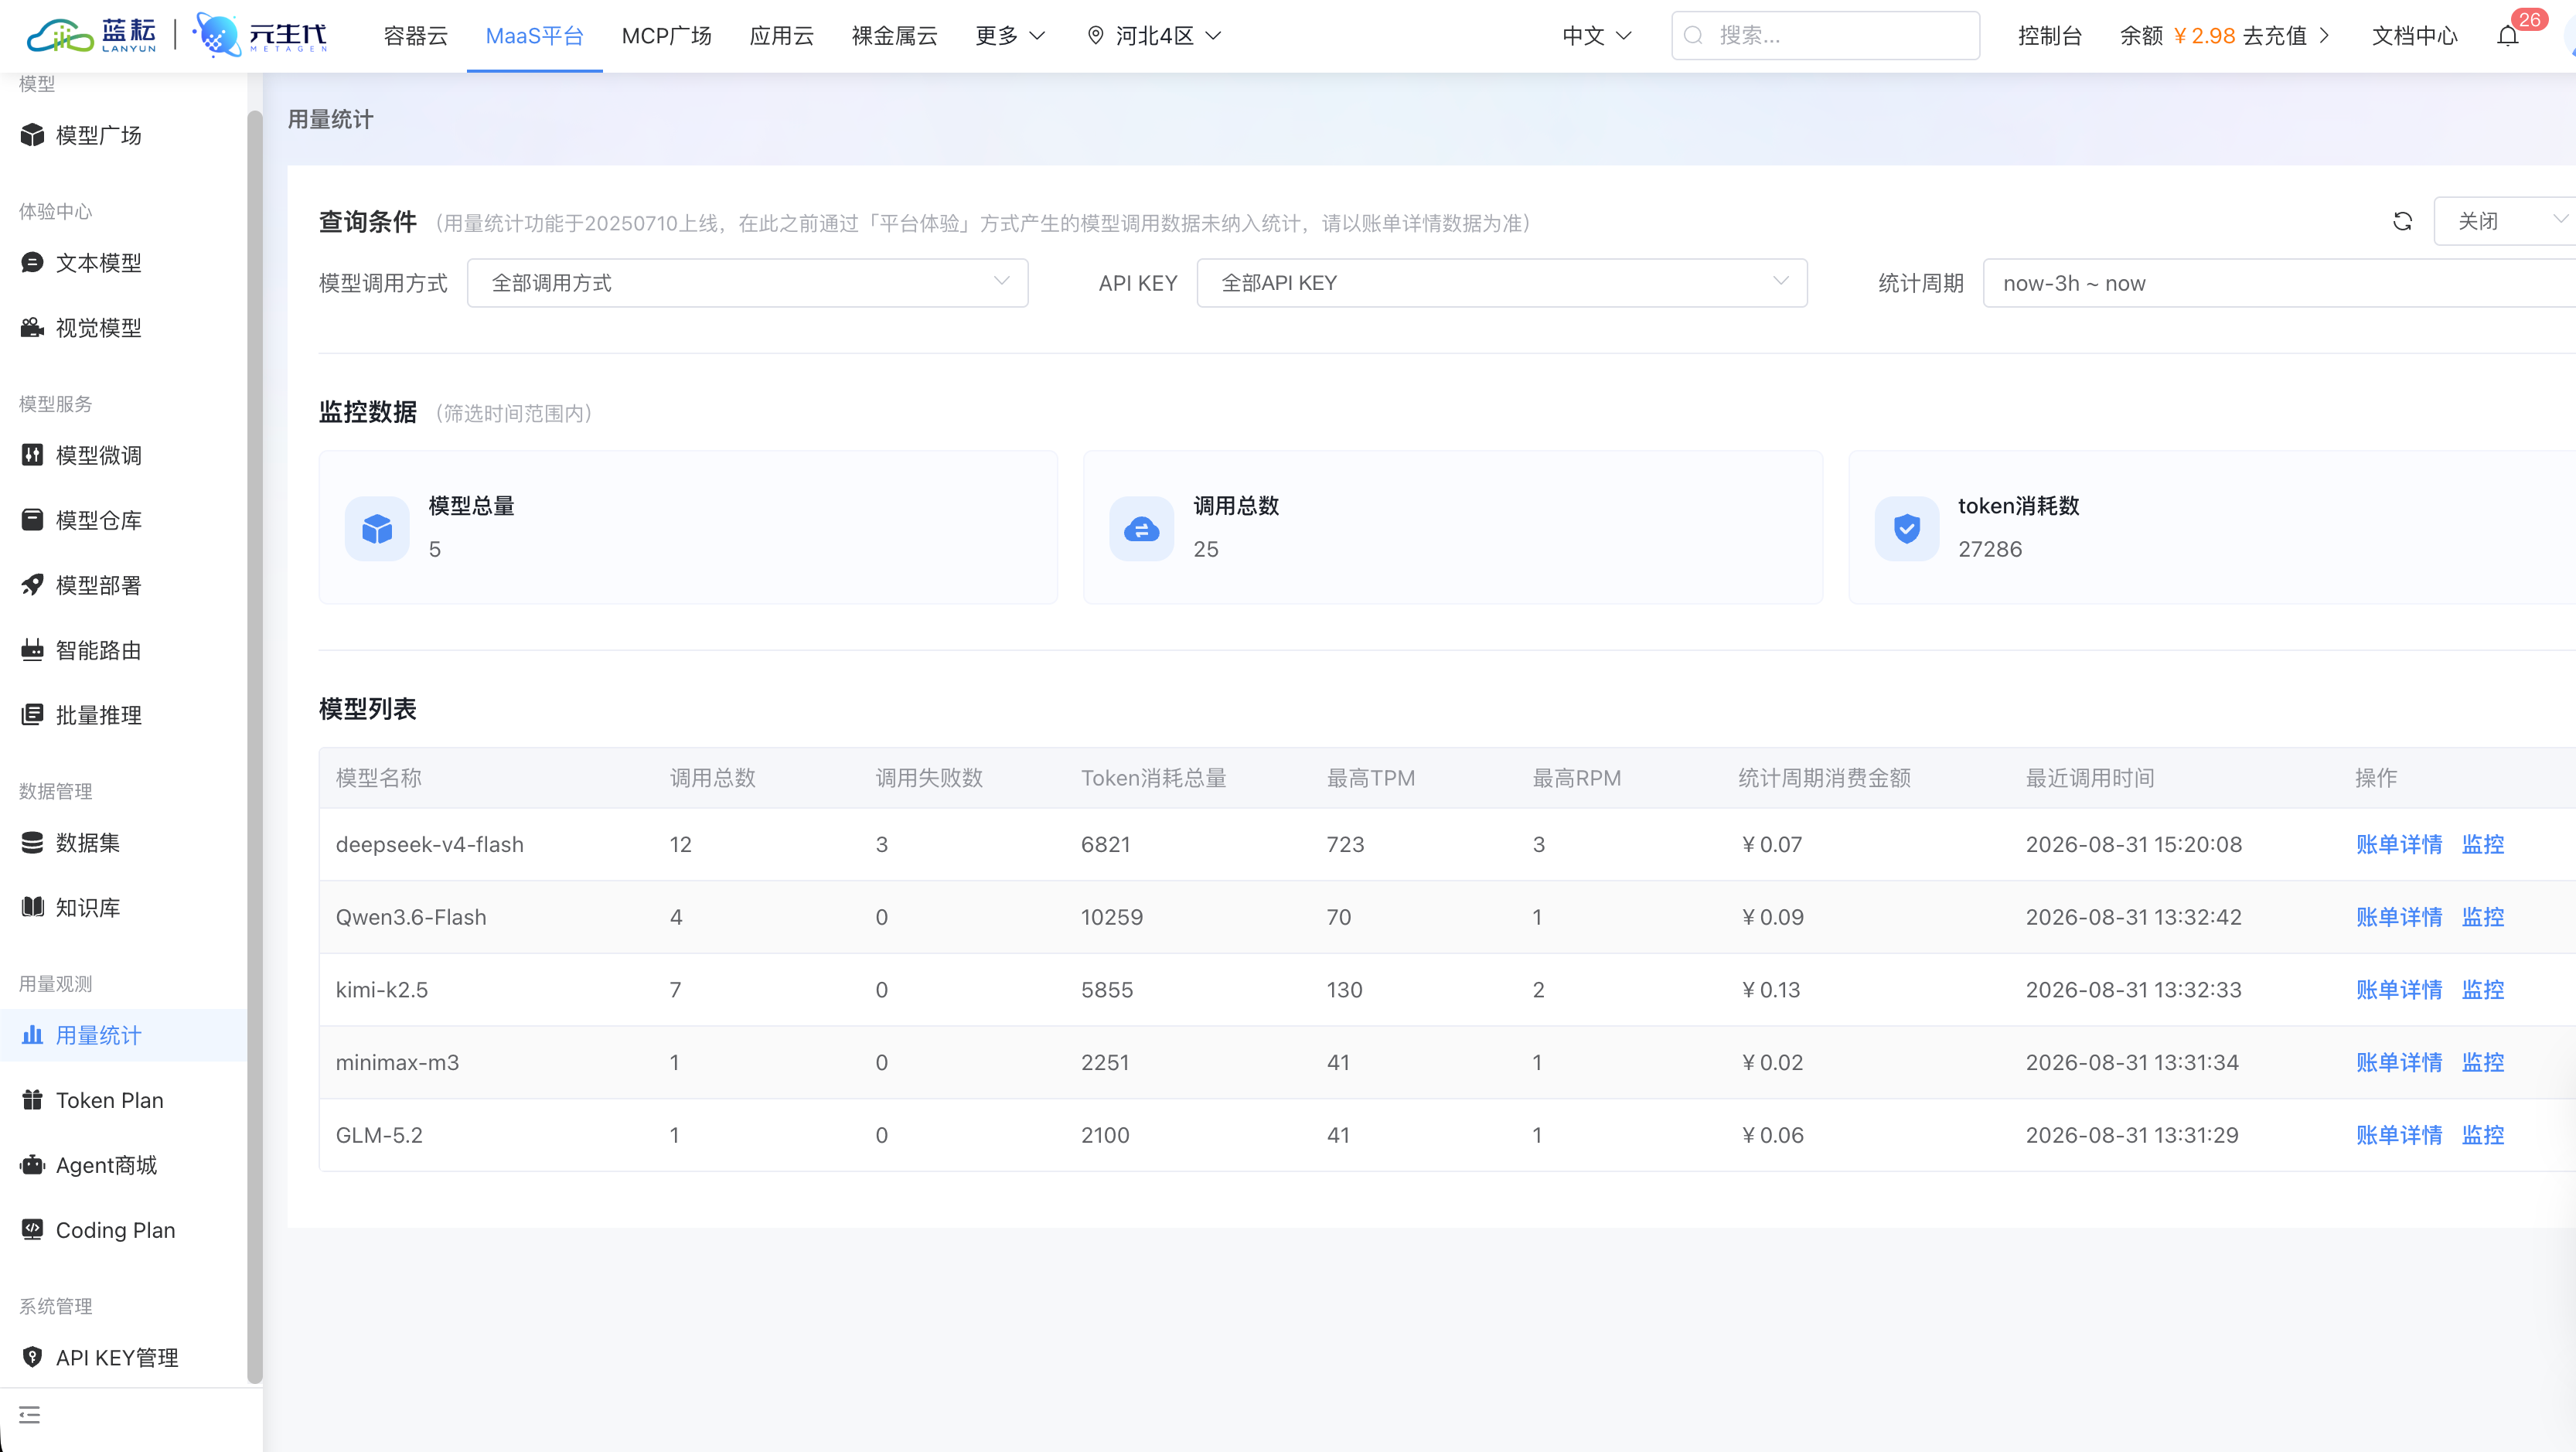Collapse the sidebar with the fold icon
The image size is (2576, 1452).
[x=30, y=1415]
